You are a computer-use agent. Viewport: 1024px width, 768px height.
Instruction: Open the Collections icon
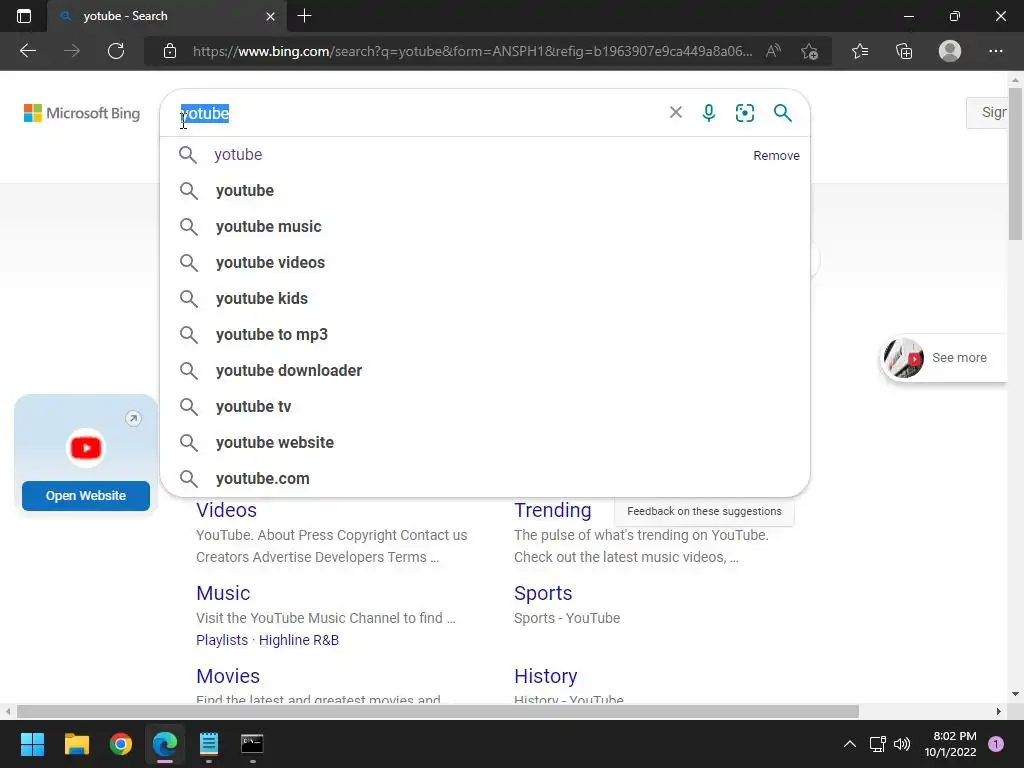[x=904, y=51]
